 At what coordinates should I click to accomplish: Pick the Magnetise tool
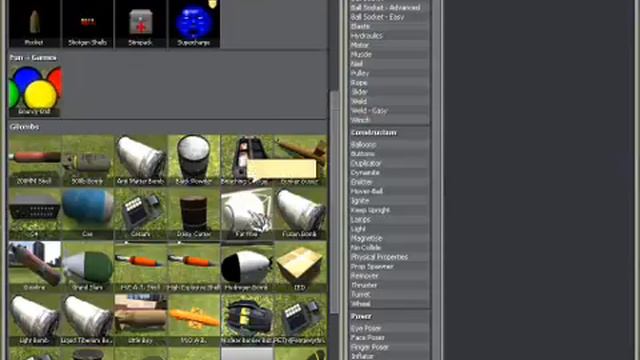[390, 238]
